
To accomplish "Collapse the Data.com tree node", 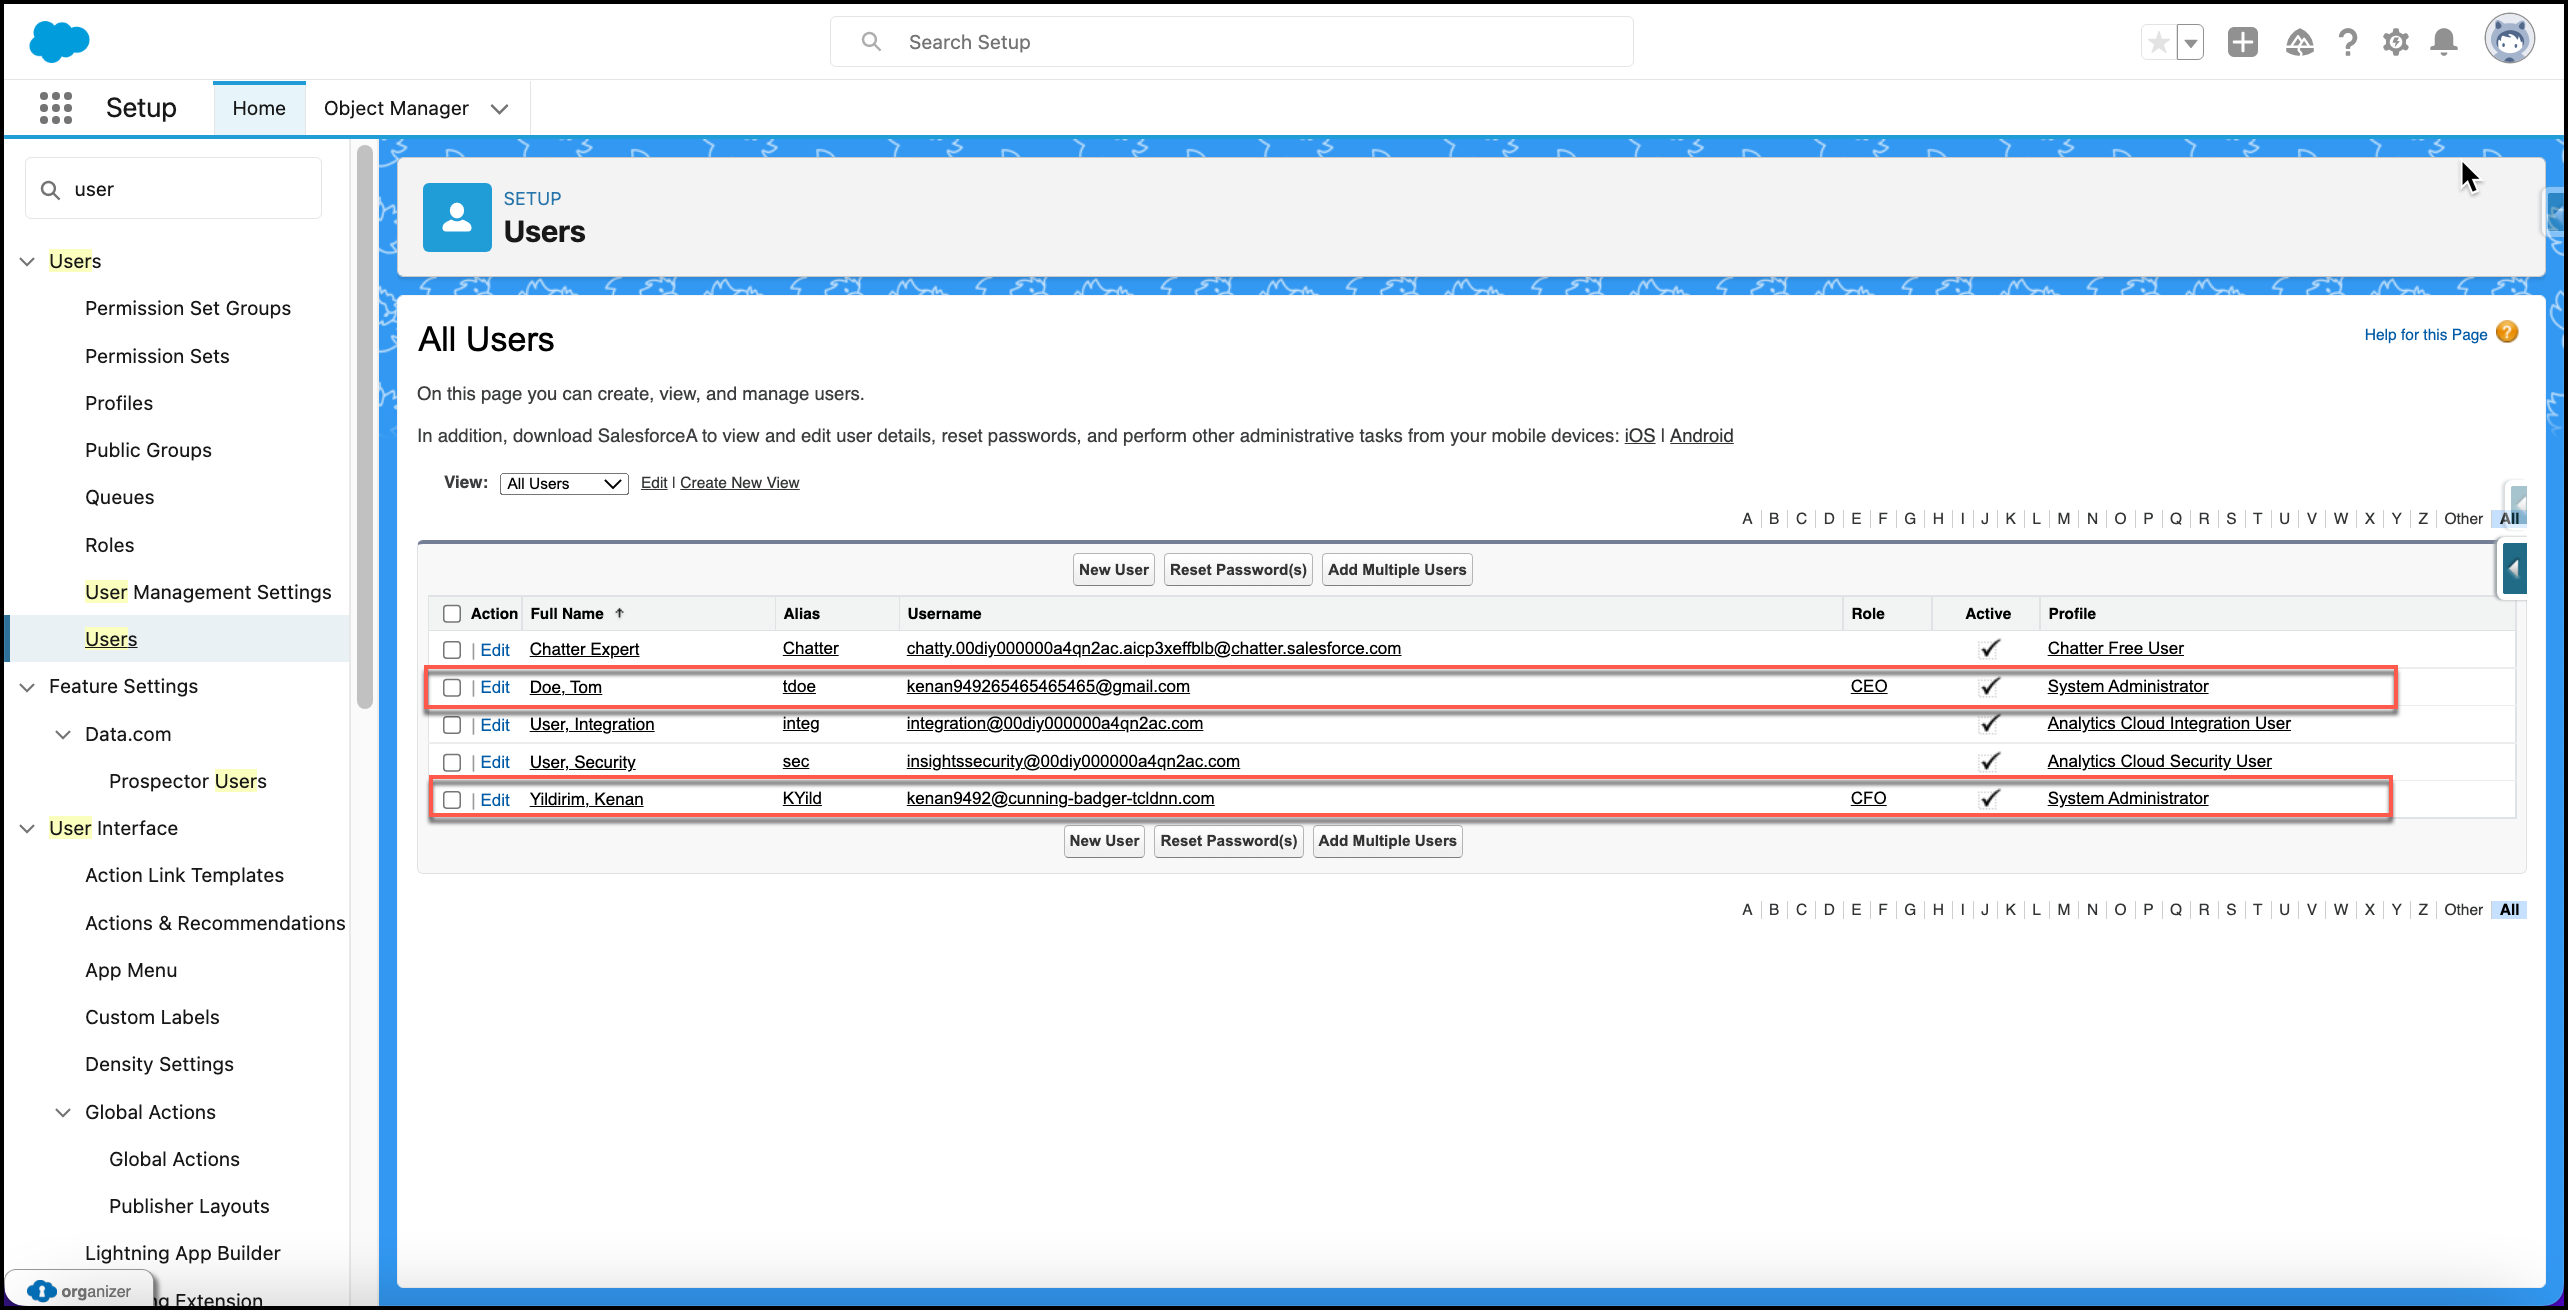I will coord(63,734).
